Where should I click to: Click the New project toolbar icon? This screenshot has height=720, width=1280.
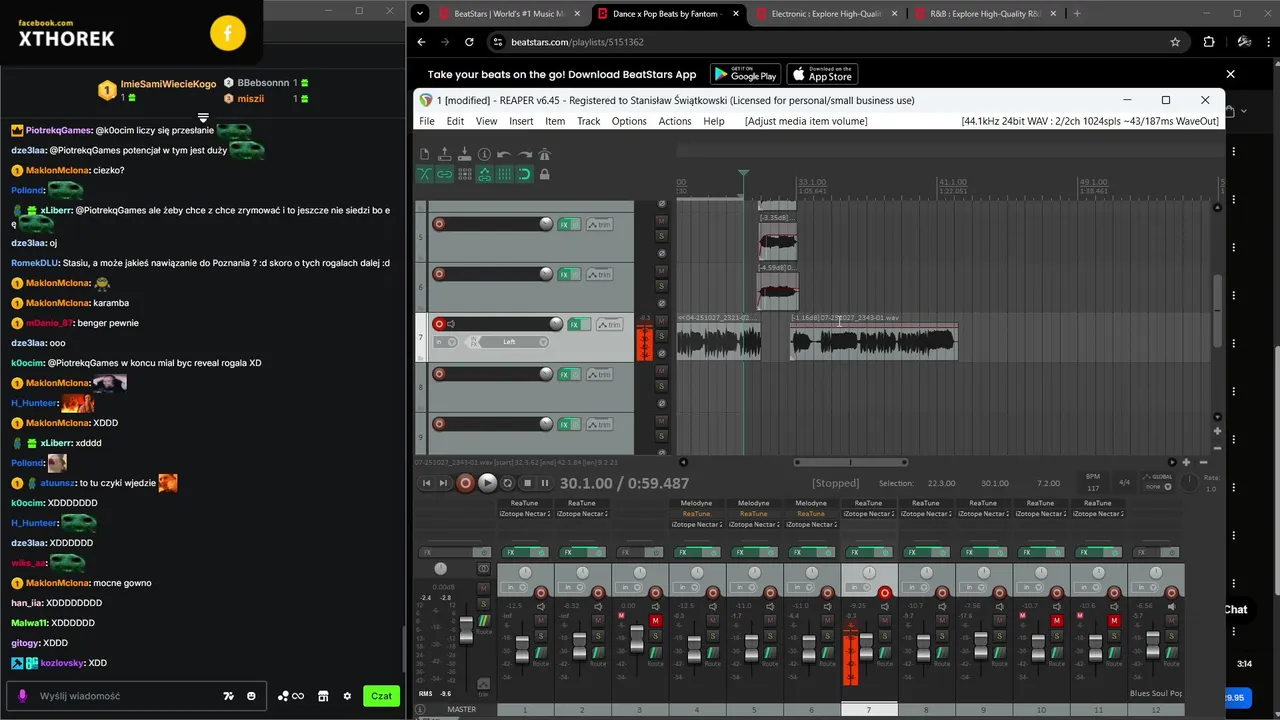(x=424, y=154)
